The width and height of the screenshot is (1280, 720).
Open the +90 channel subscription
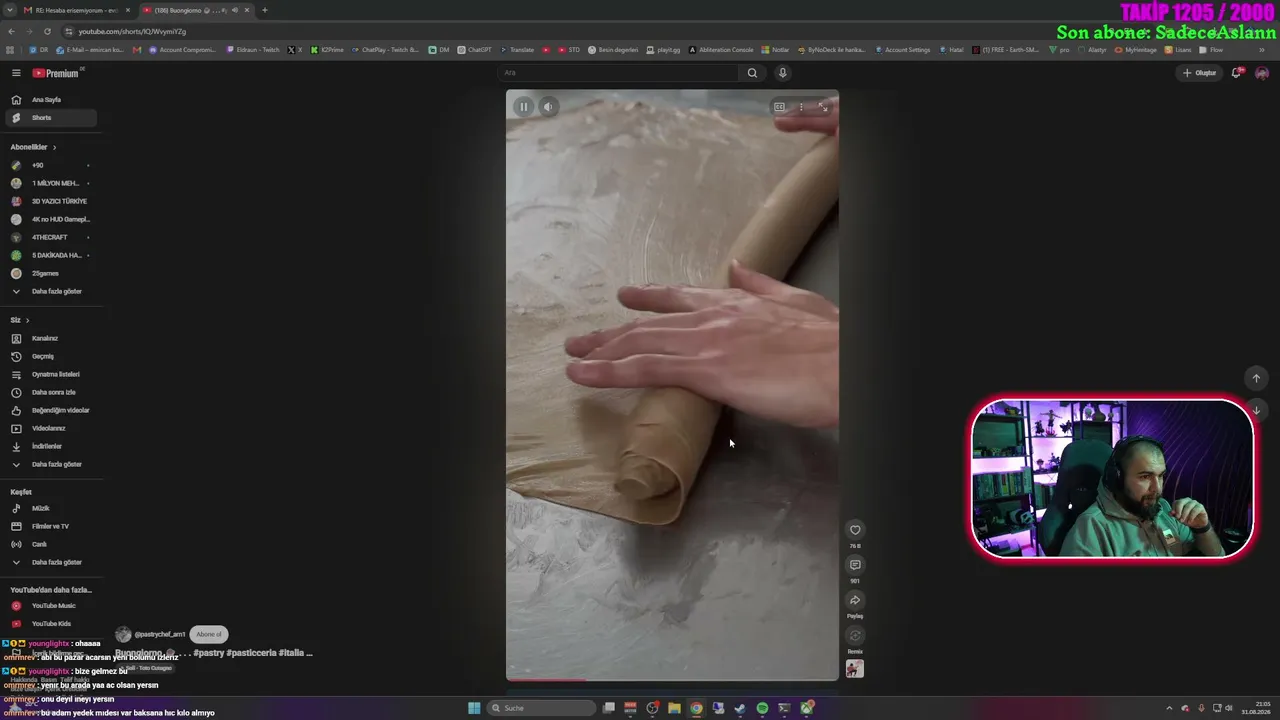[50, 165]
